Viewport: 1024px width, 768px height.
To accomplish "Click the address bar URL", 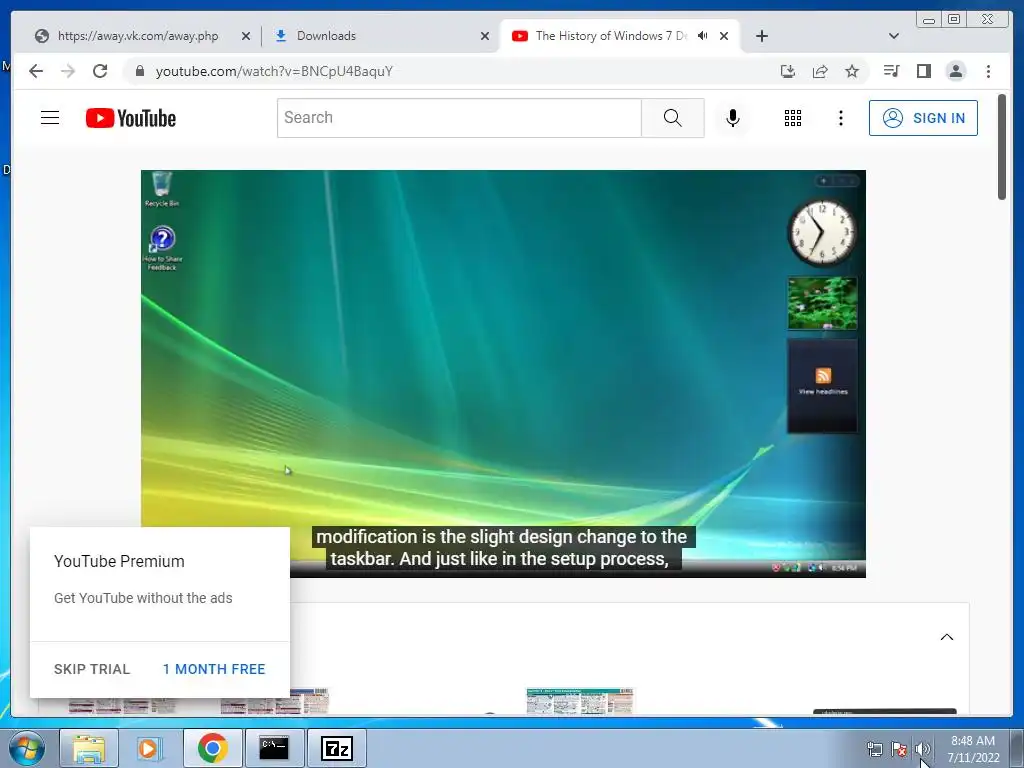I will tap(274, 71).
